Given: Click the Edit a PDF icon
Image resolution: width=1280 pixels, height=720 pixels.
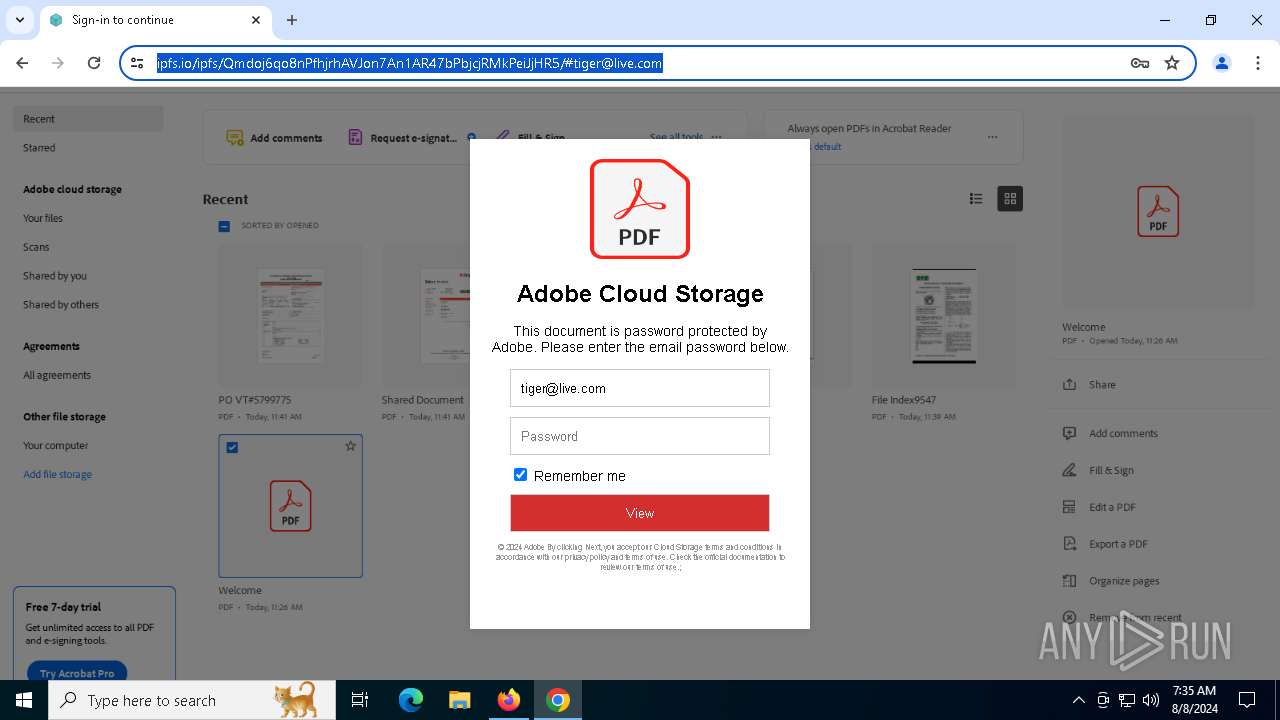Looking at the screenshot, I should pyautogui.click(x=1069, y=507).
